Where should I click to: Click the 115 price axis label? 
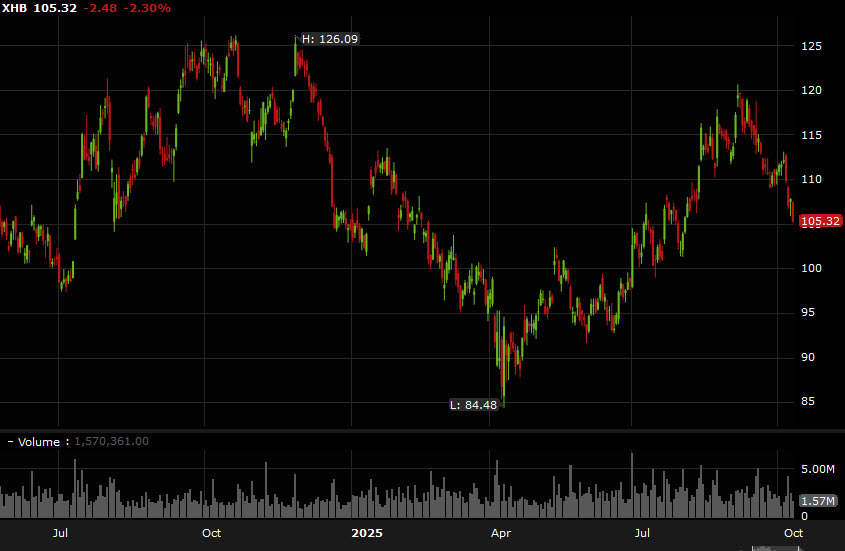(811, 135)
